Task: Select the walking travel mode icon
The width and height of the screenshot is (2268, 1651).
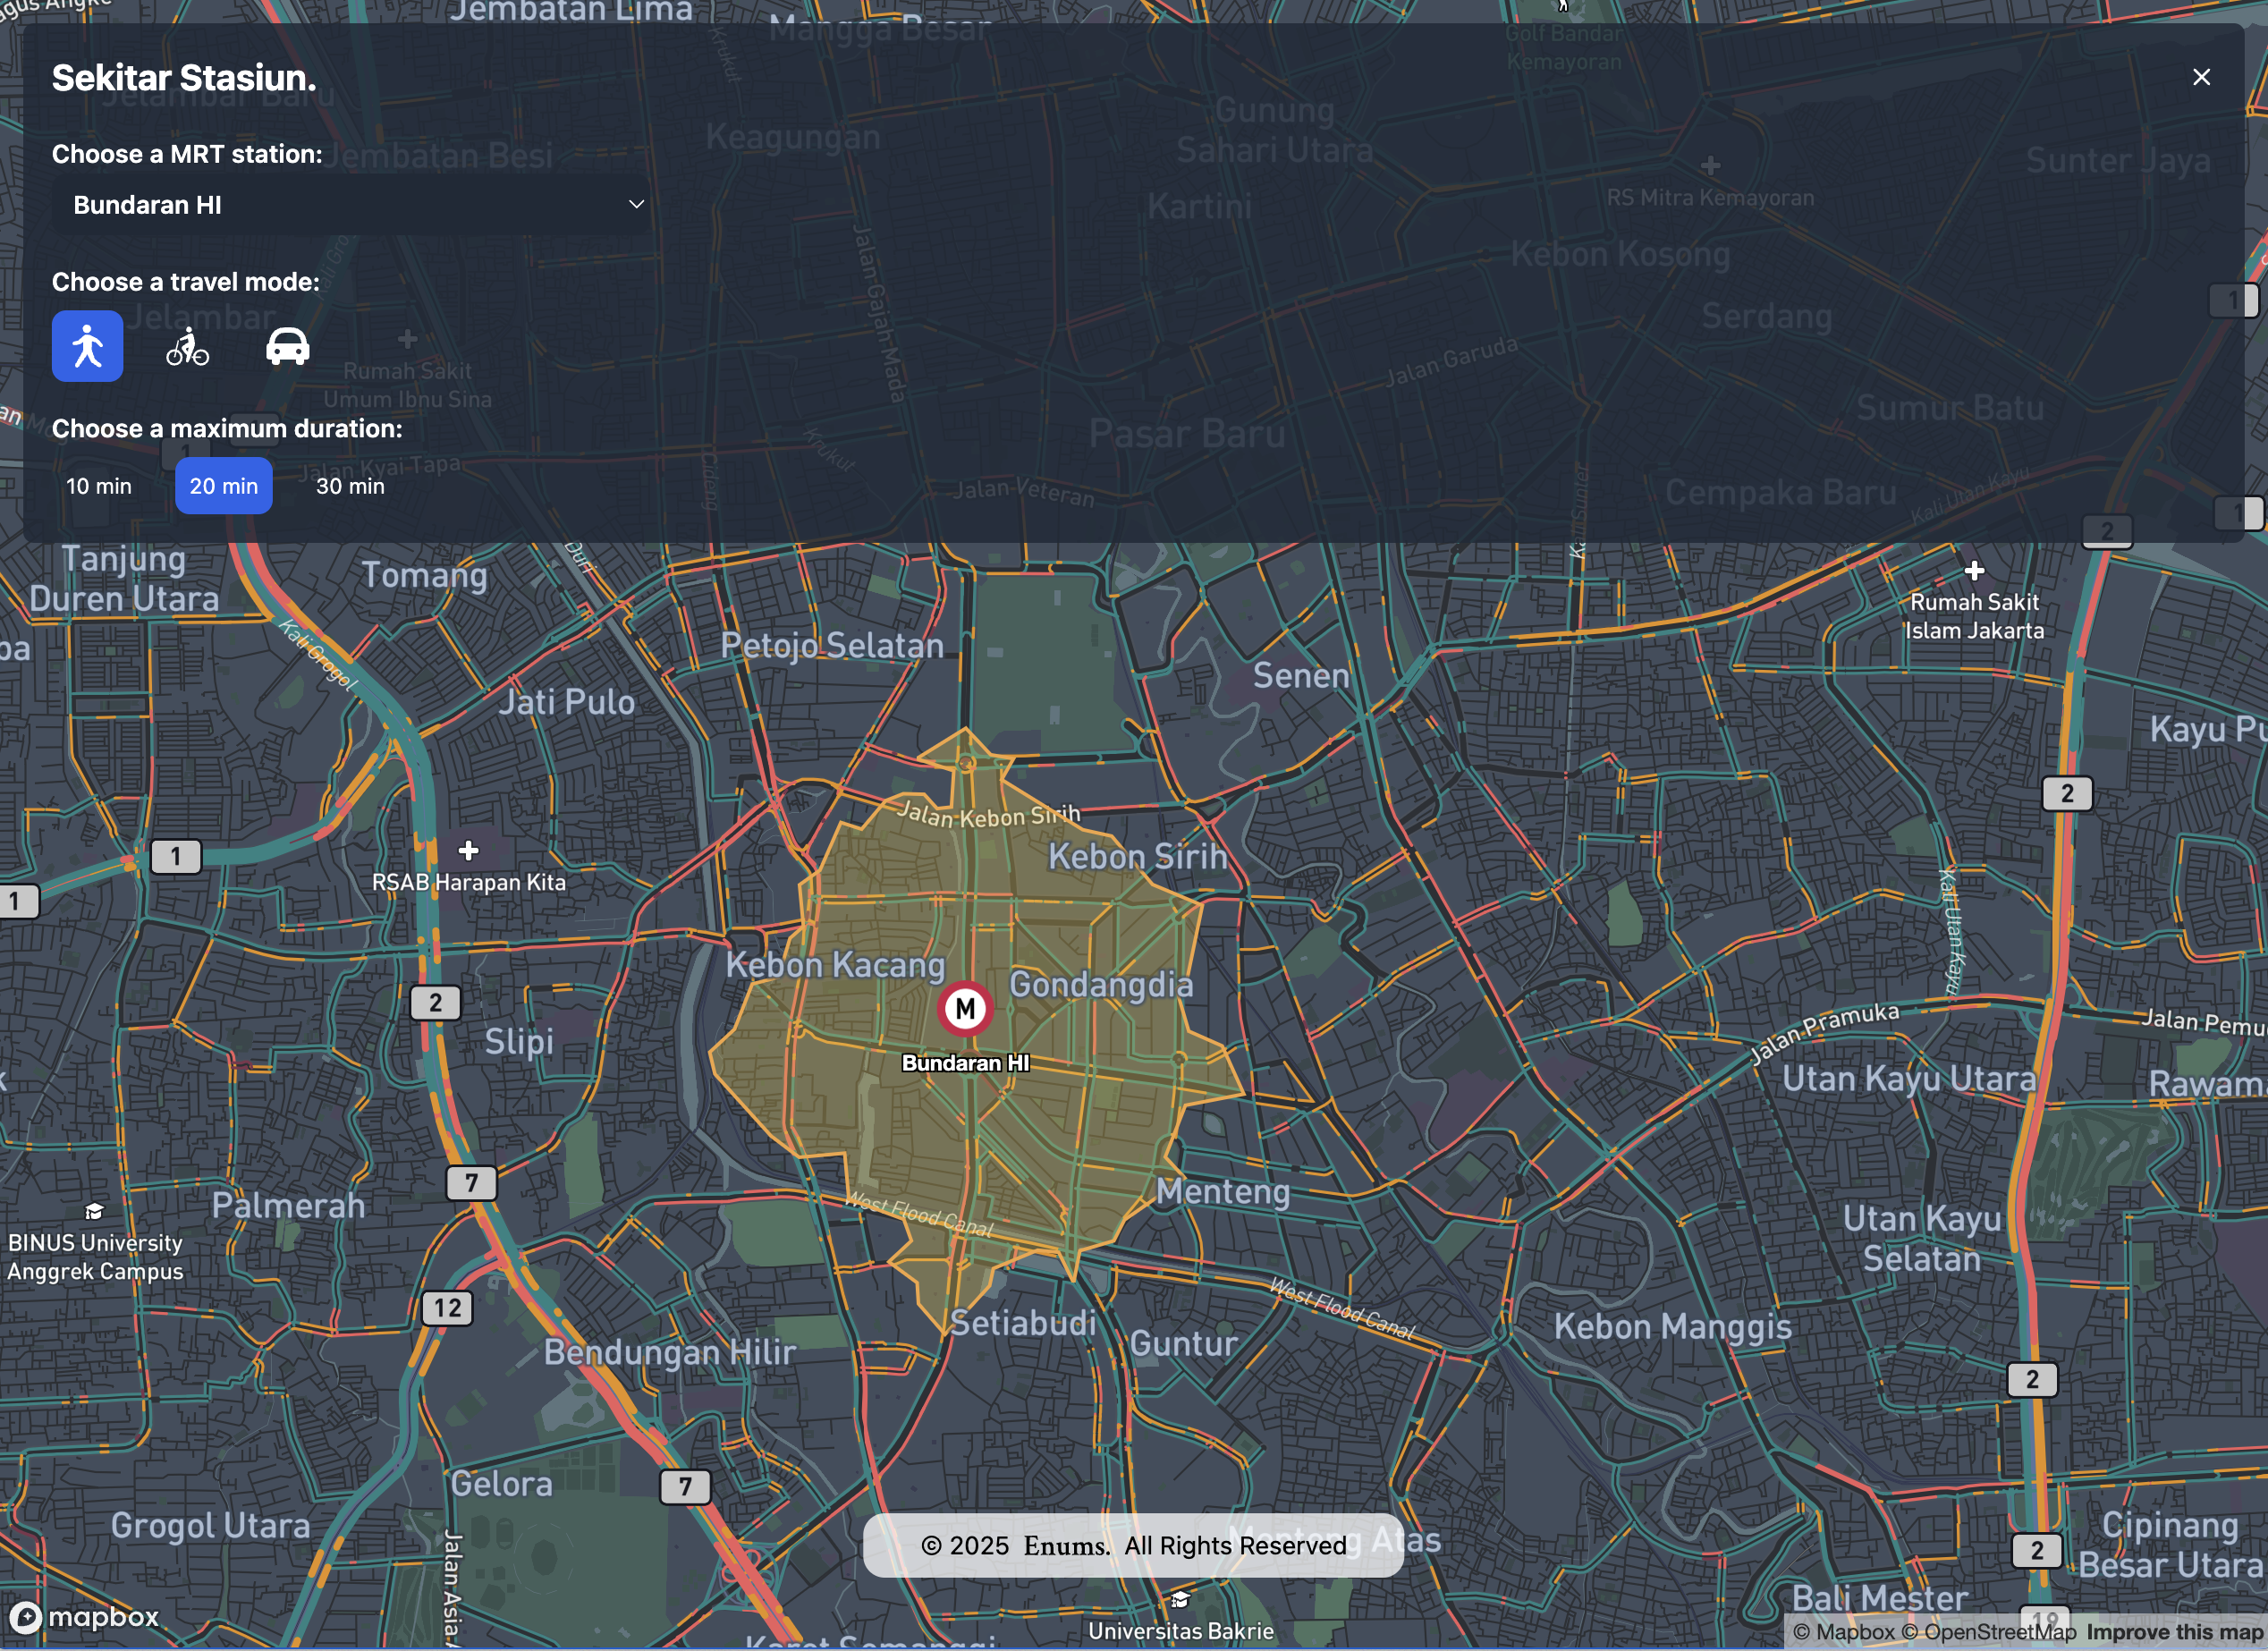Action: [87, 346]
